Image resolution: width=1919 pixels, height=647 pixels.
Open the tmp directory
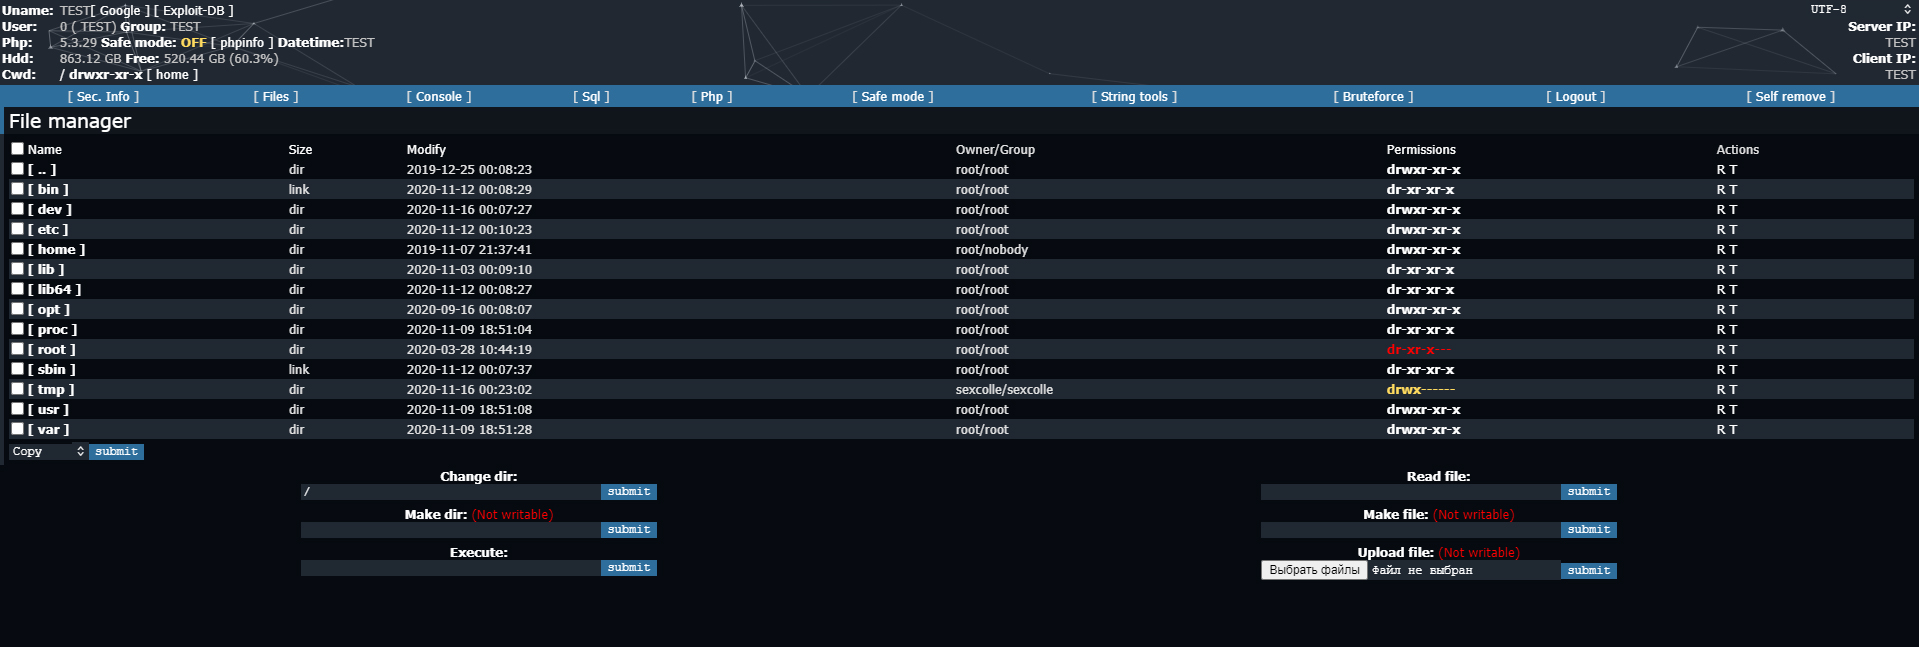51,390
